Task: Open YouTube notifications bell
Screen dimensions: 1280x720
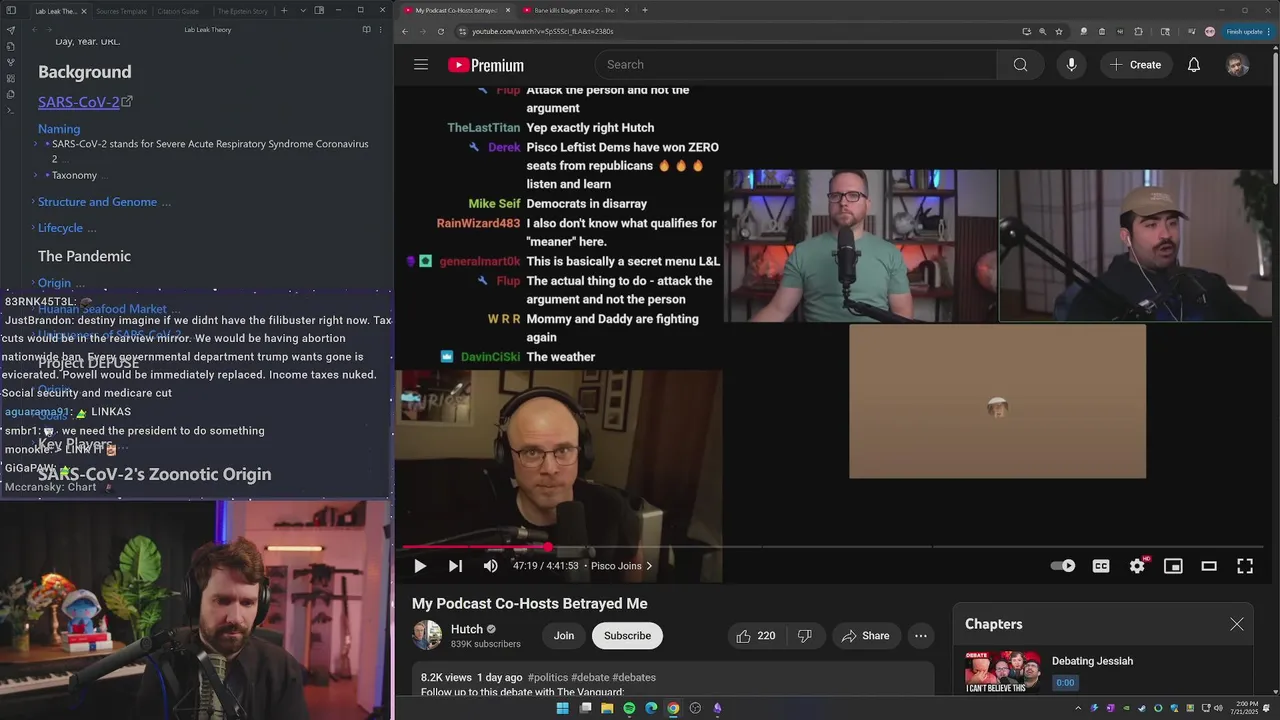Action: pyautogui.click(x=1194, y=65)
